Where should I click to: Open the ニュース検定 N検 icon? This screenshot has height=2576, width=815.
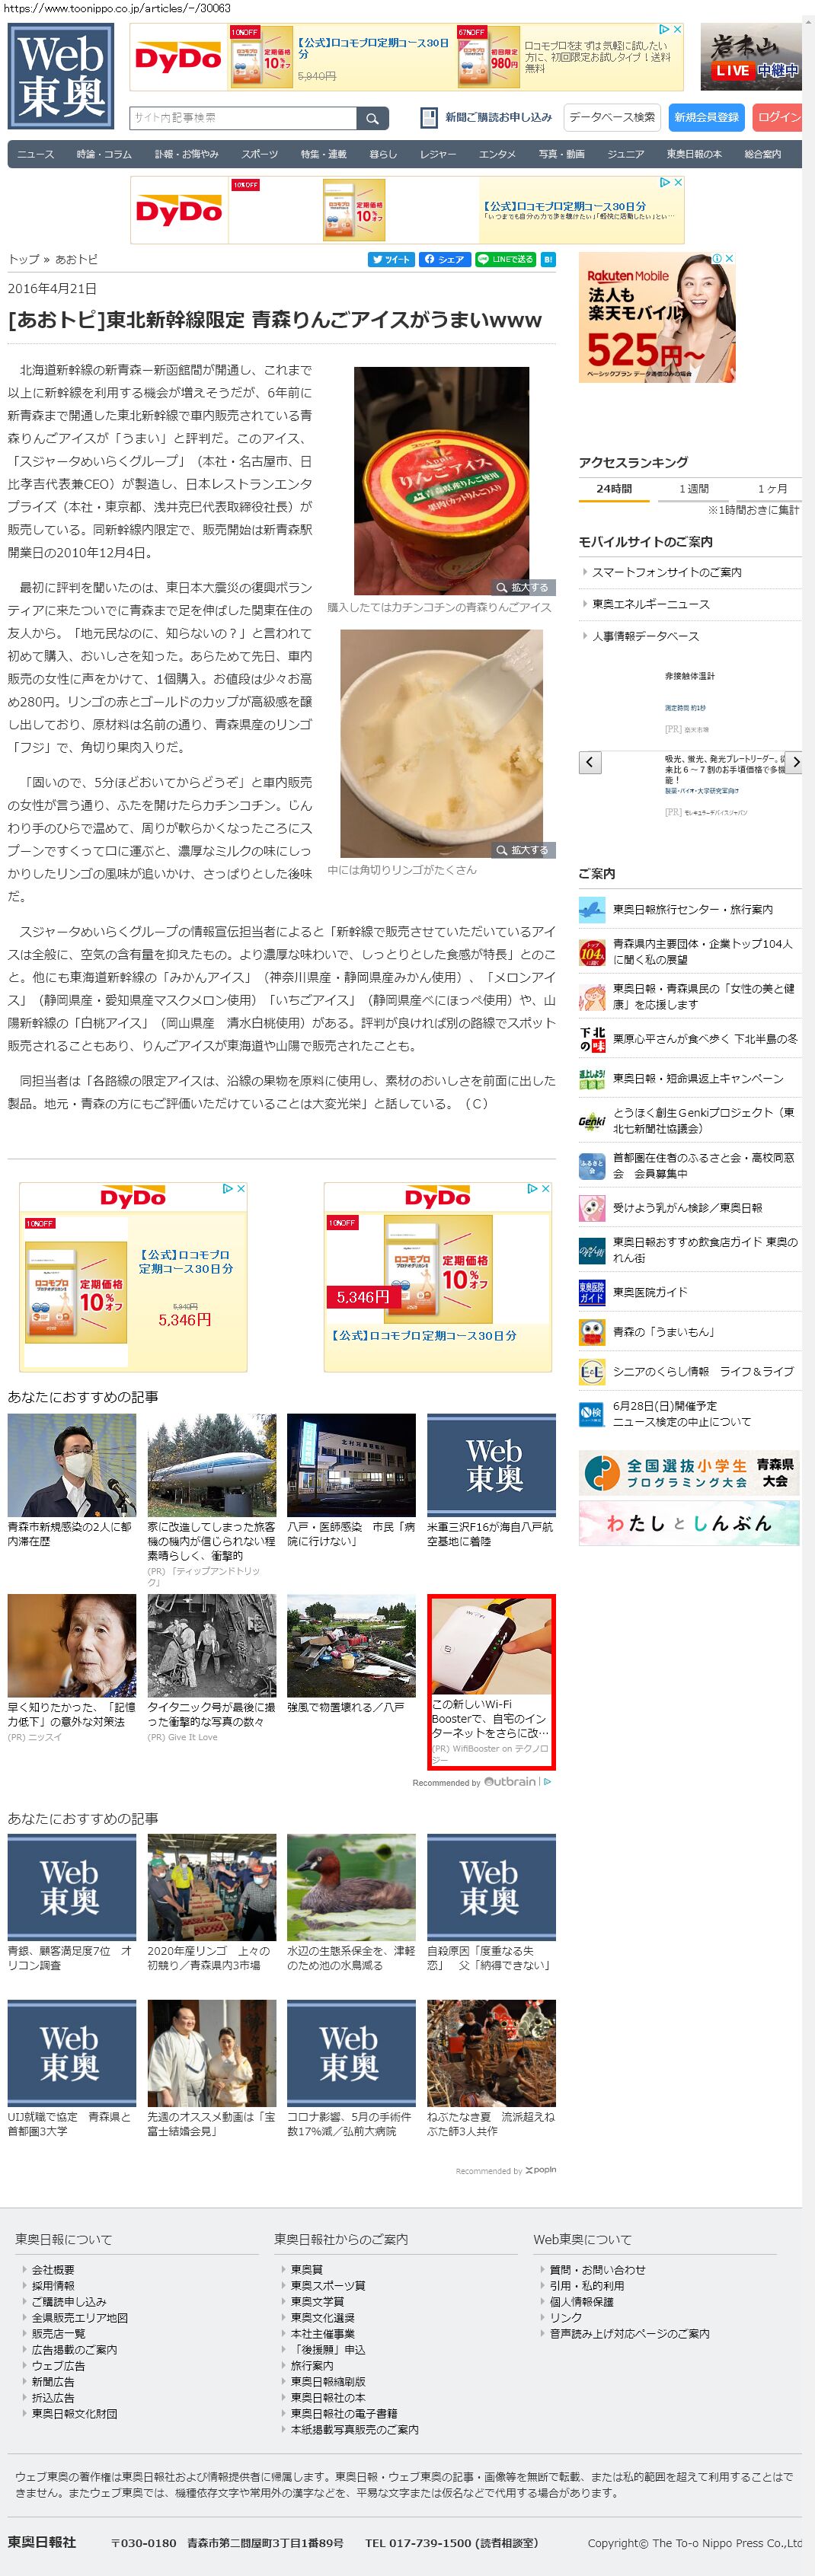[x=592, y=1414]
